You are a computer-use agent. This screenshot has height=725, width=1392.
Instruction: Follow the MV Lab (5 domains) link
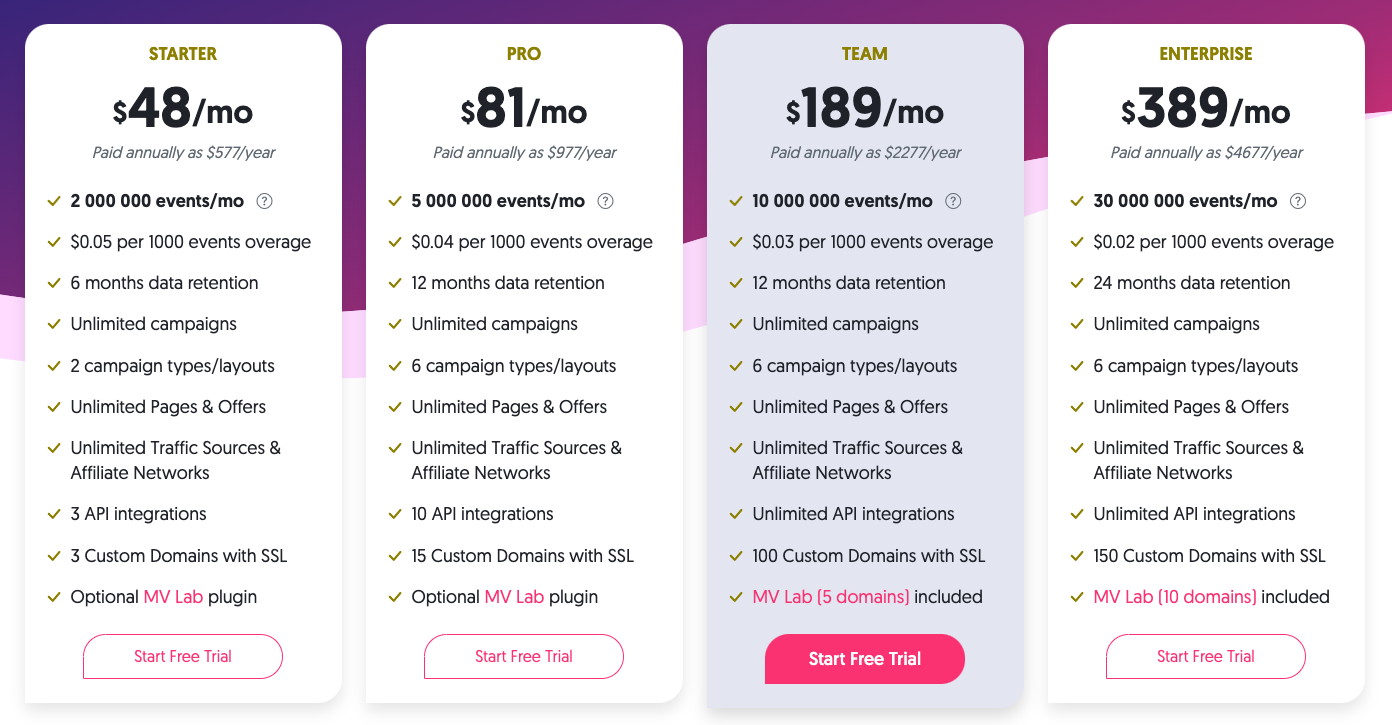[831, 597]
